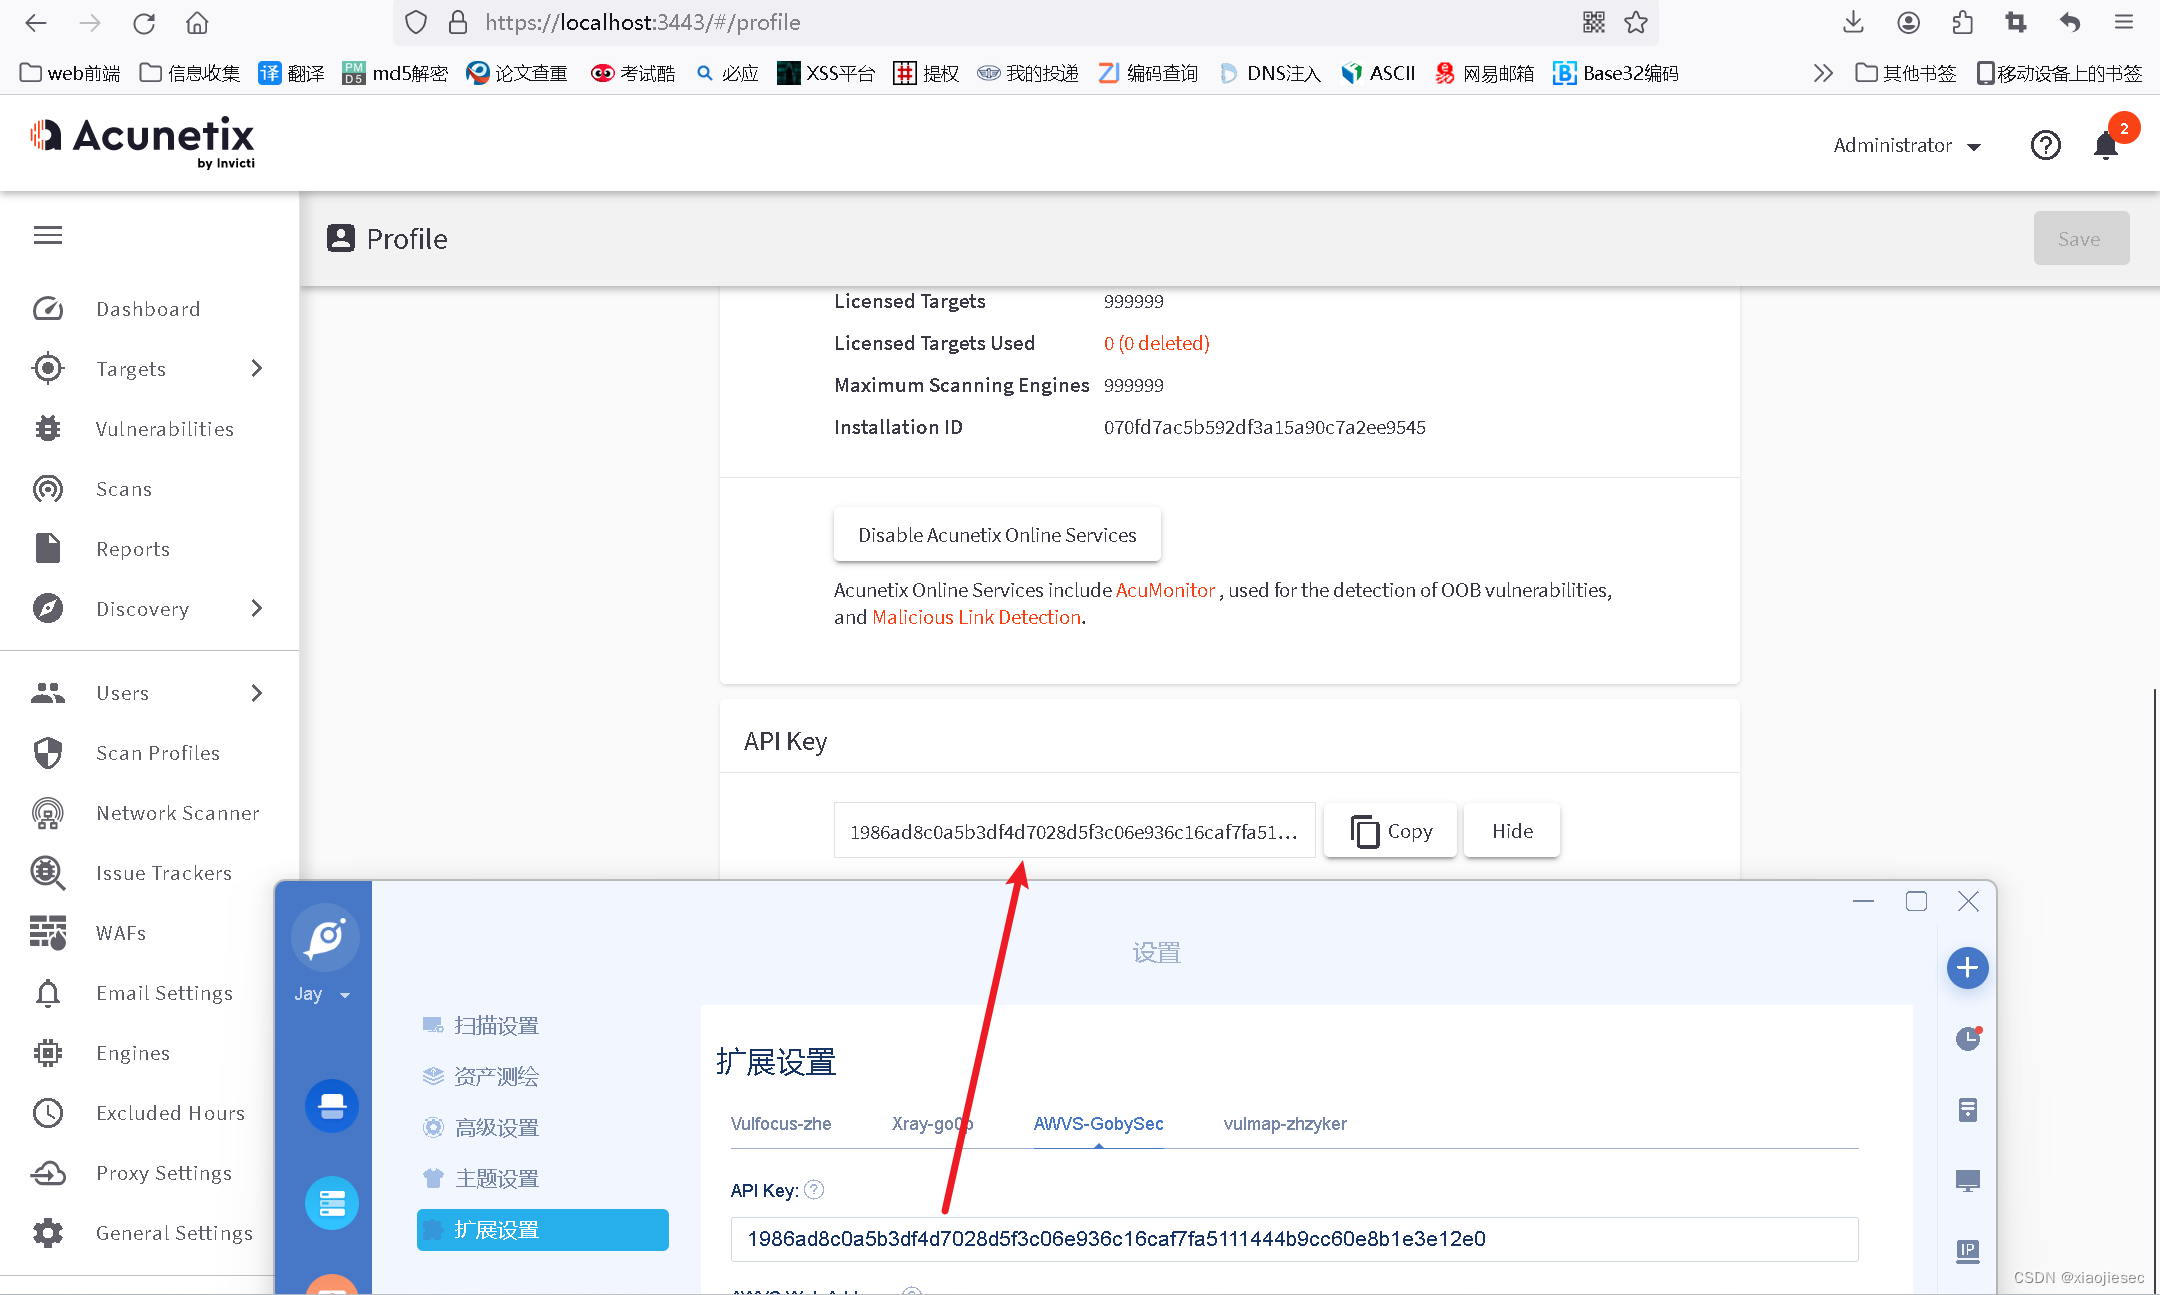Click the Issue Trackers bug-search icon
Viewport: 2160px width, 1295px height.
coord(48,873)
